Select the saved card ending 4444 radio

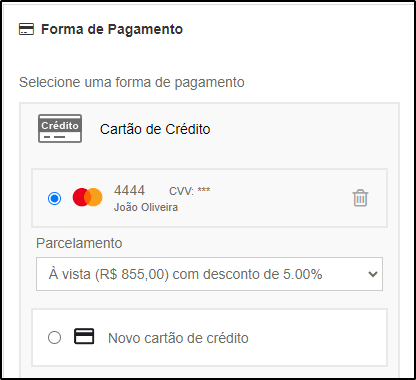[54, 198]
